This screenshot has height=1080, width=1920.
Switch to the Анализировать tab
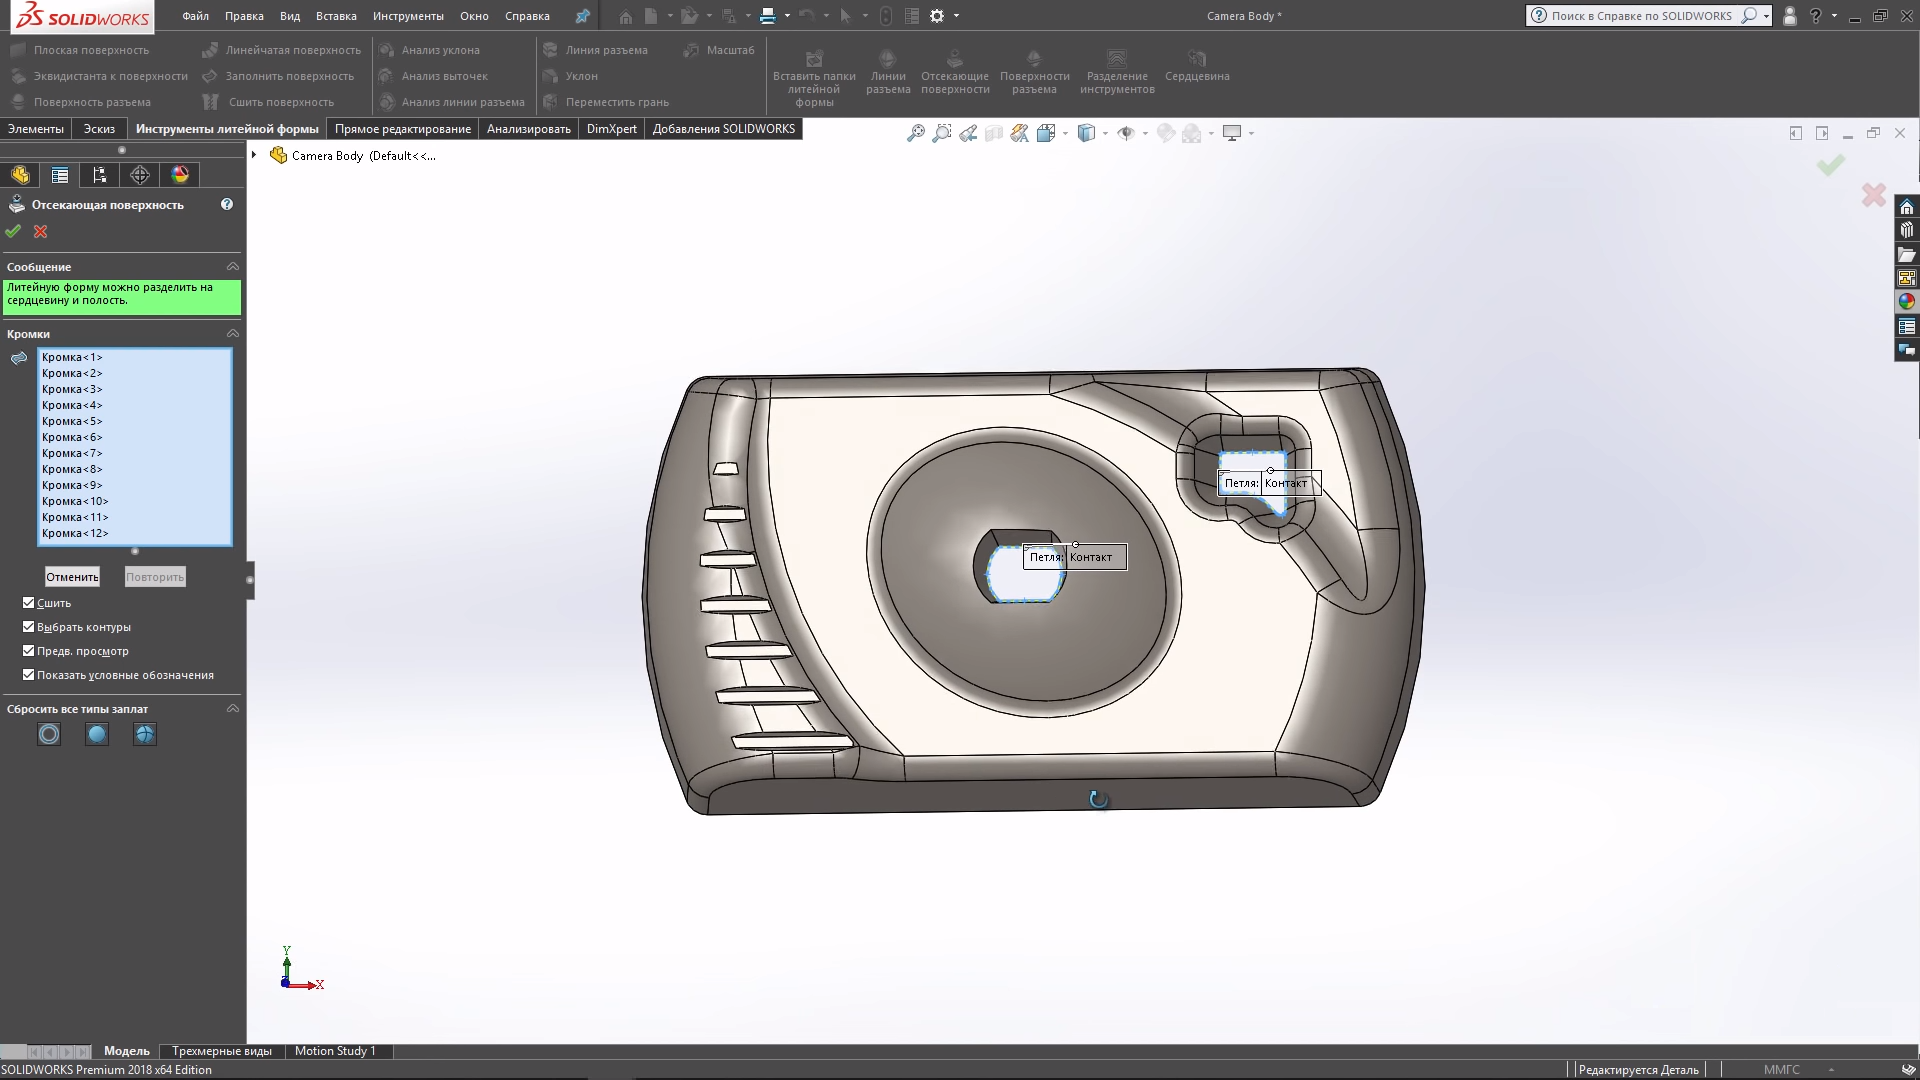pyautogui.click(x=528, y=129)
